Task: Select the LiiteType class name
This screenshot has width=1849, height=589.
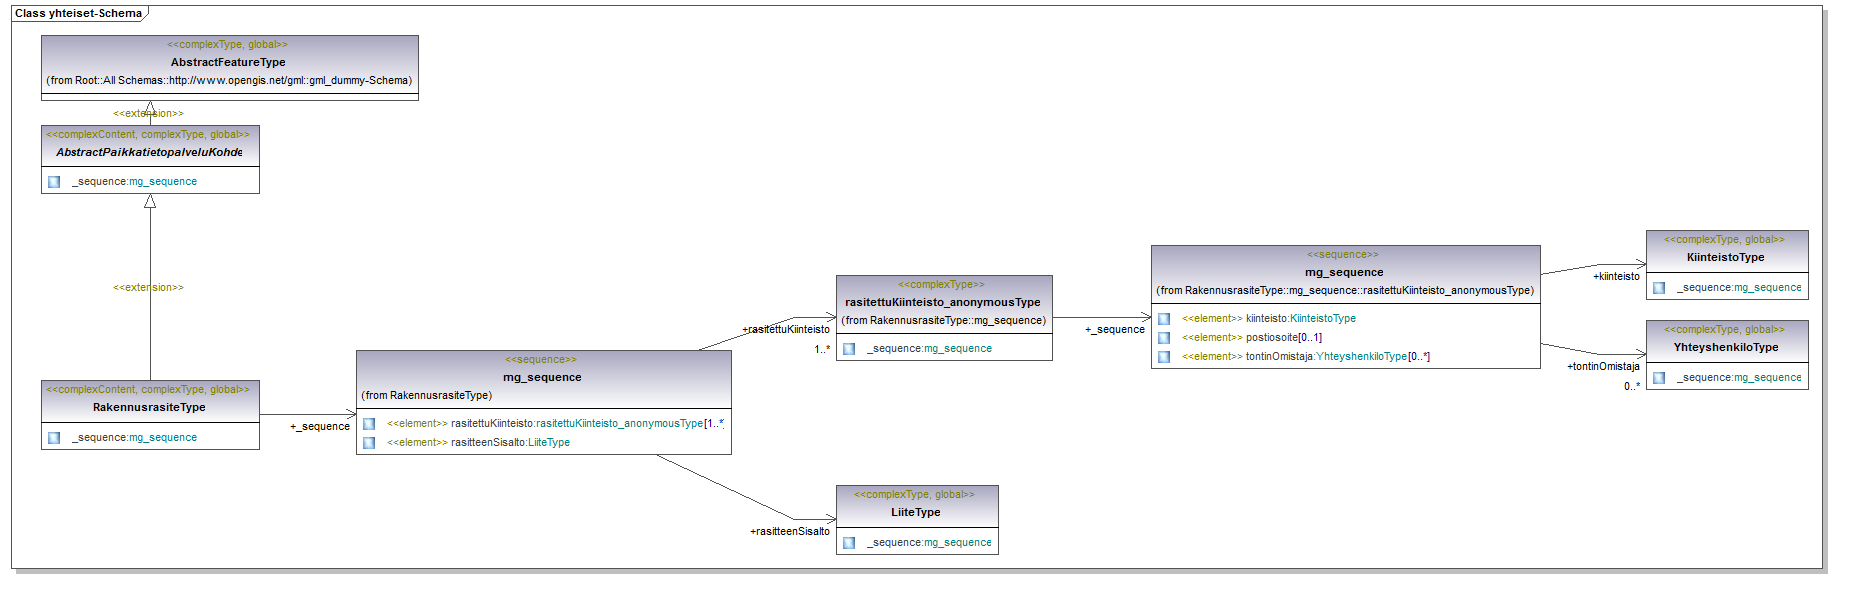Action: coord(915,512)
